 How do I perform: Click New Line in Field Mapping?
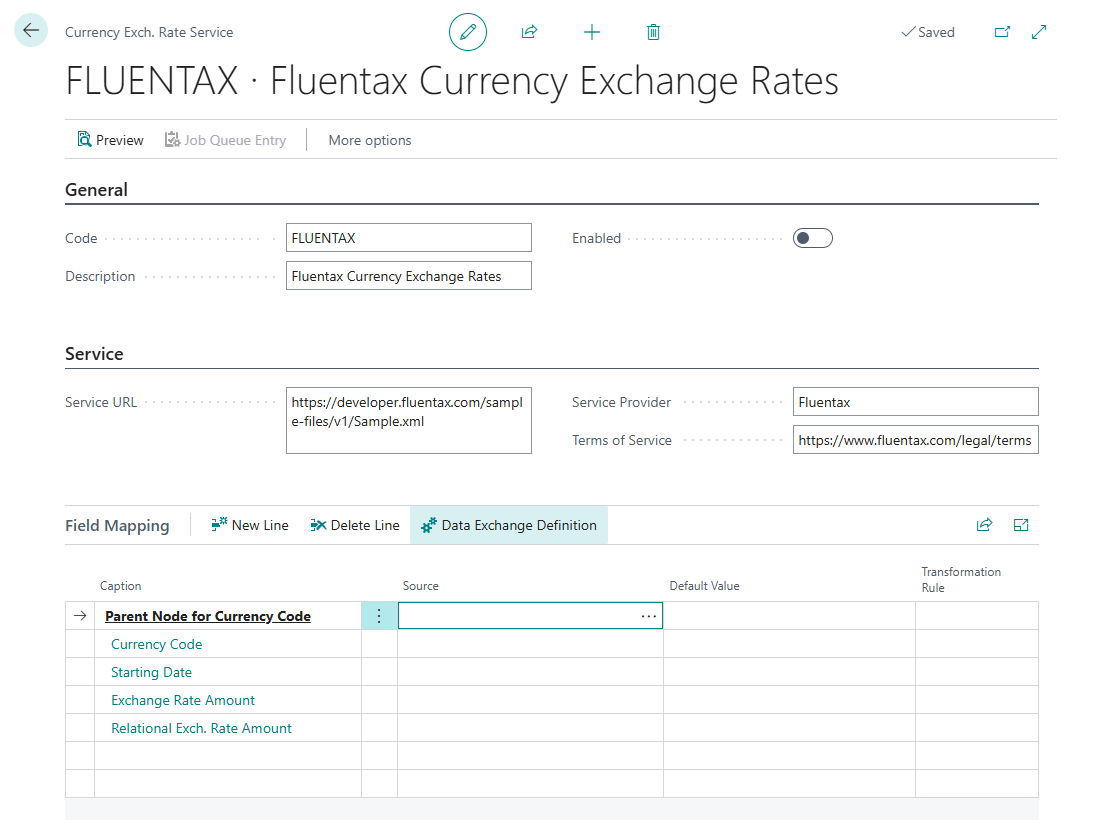[x=250, y=525]
